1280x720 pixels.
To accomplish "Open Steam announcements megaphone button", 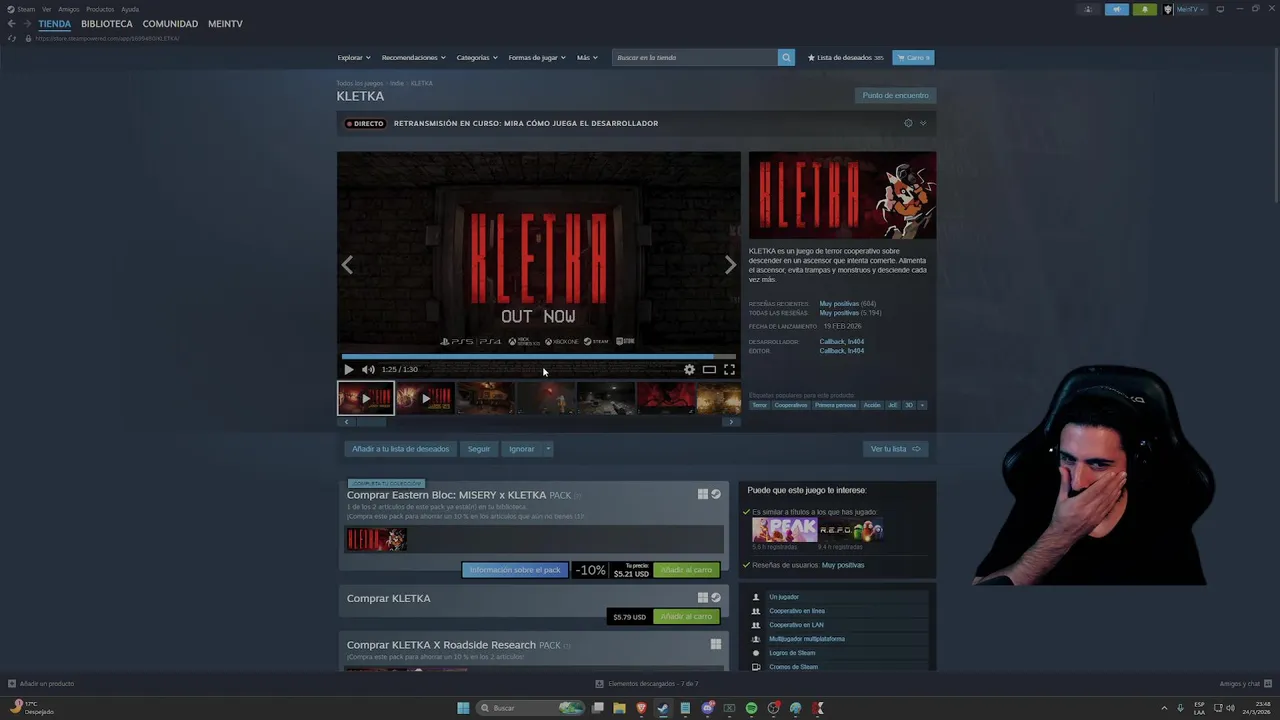I will 1117,9.
